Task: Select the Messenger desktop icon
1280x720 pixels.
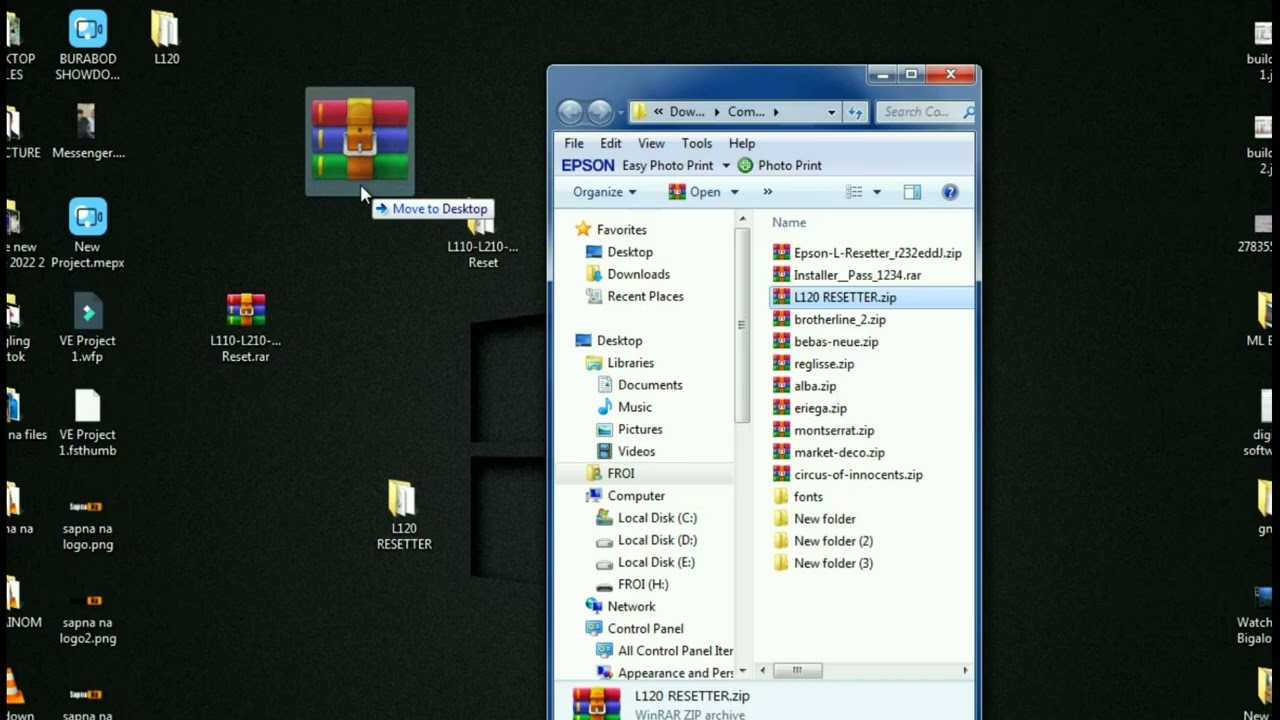Action: 88,132
